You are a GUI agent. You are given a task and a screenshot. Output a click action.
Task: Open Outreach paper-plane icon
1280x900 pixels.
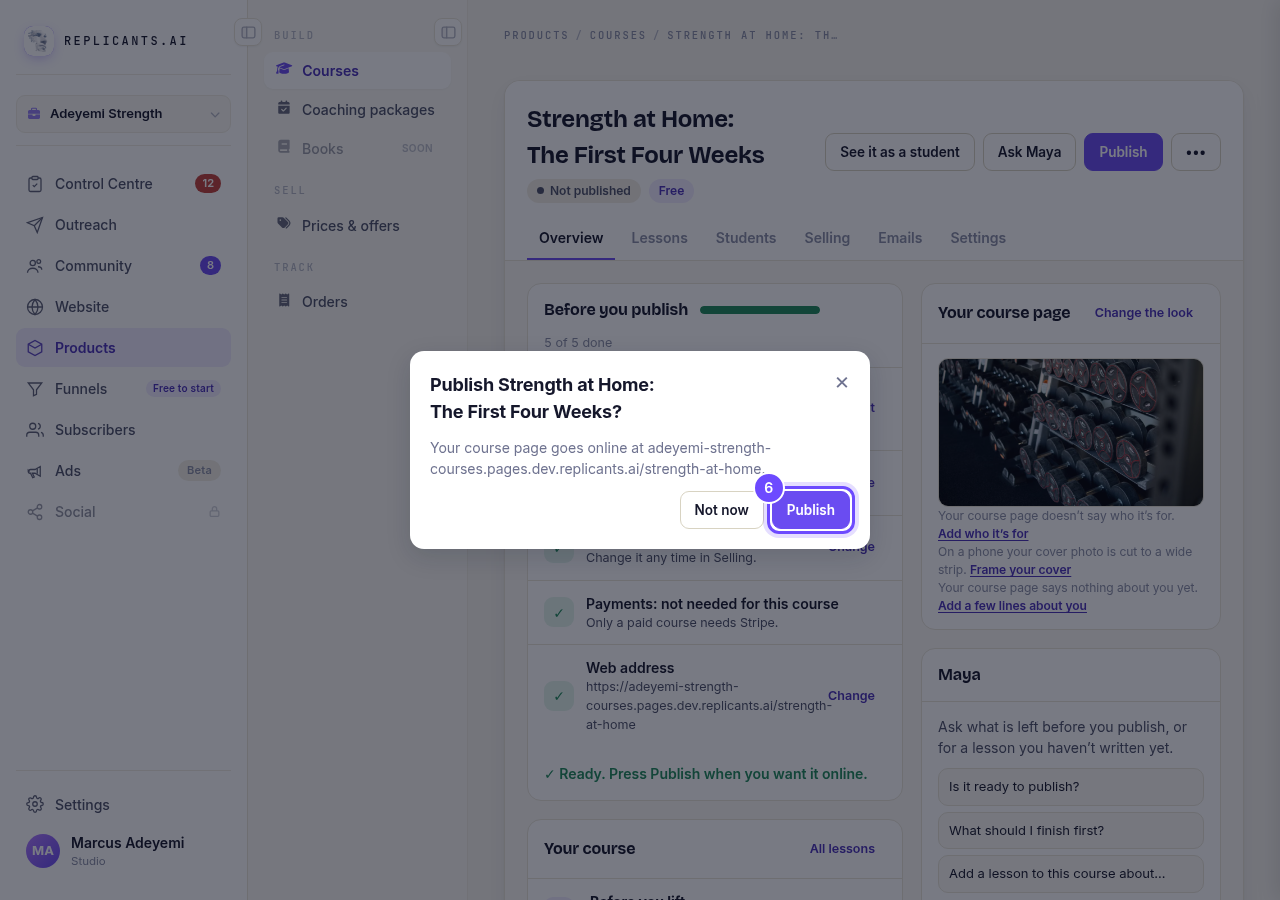coord(35,225)
